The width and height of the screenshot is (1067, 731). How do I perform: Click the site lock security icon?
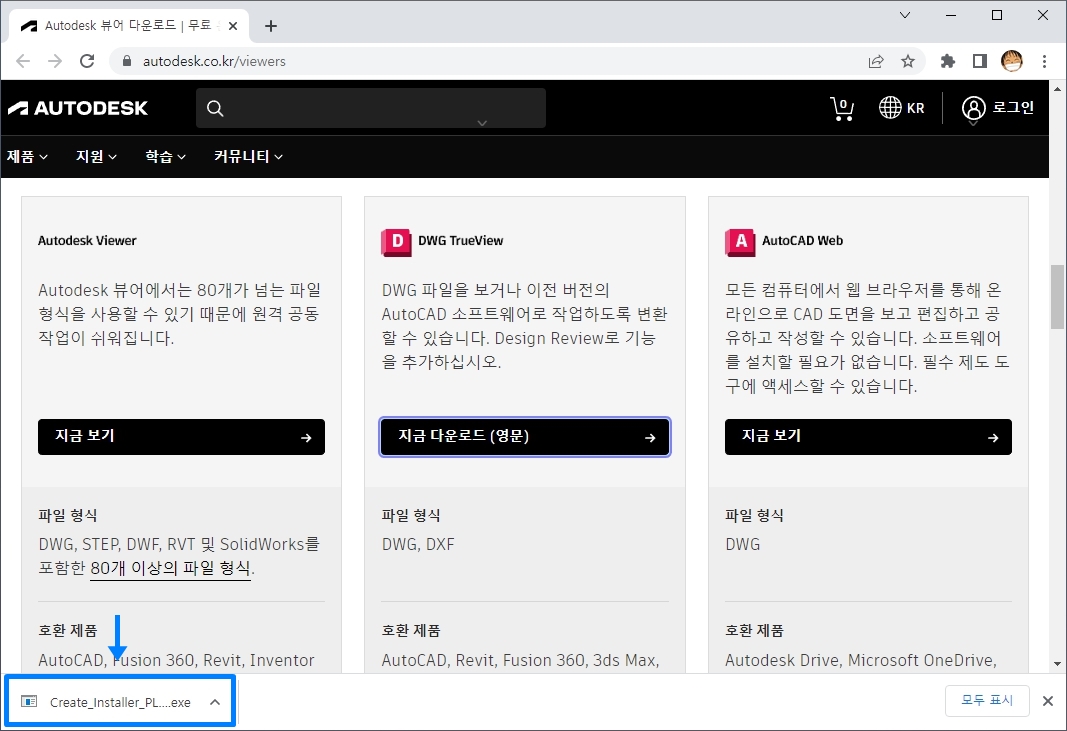pyautogui.click(x=126, y=61)
